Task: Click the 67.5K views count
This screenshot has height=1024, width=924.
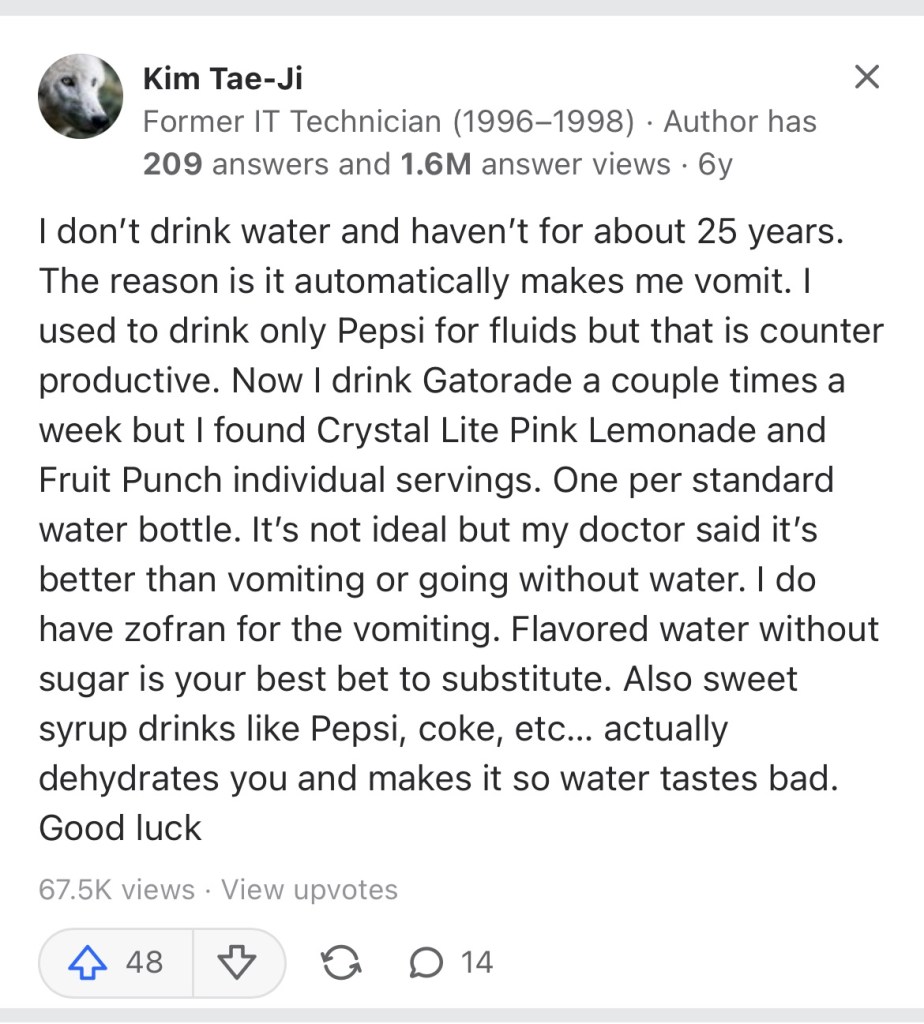Action: pos(116,889)
